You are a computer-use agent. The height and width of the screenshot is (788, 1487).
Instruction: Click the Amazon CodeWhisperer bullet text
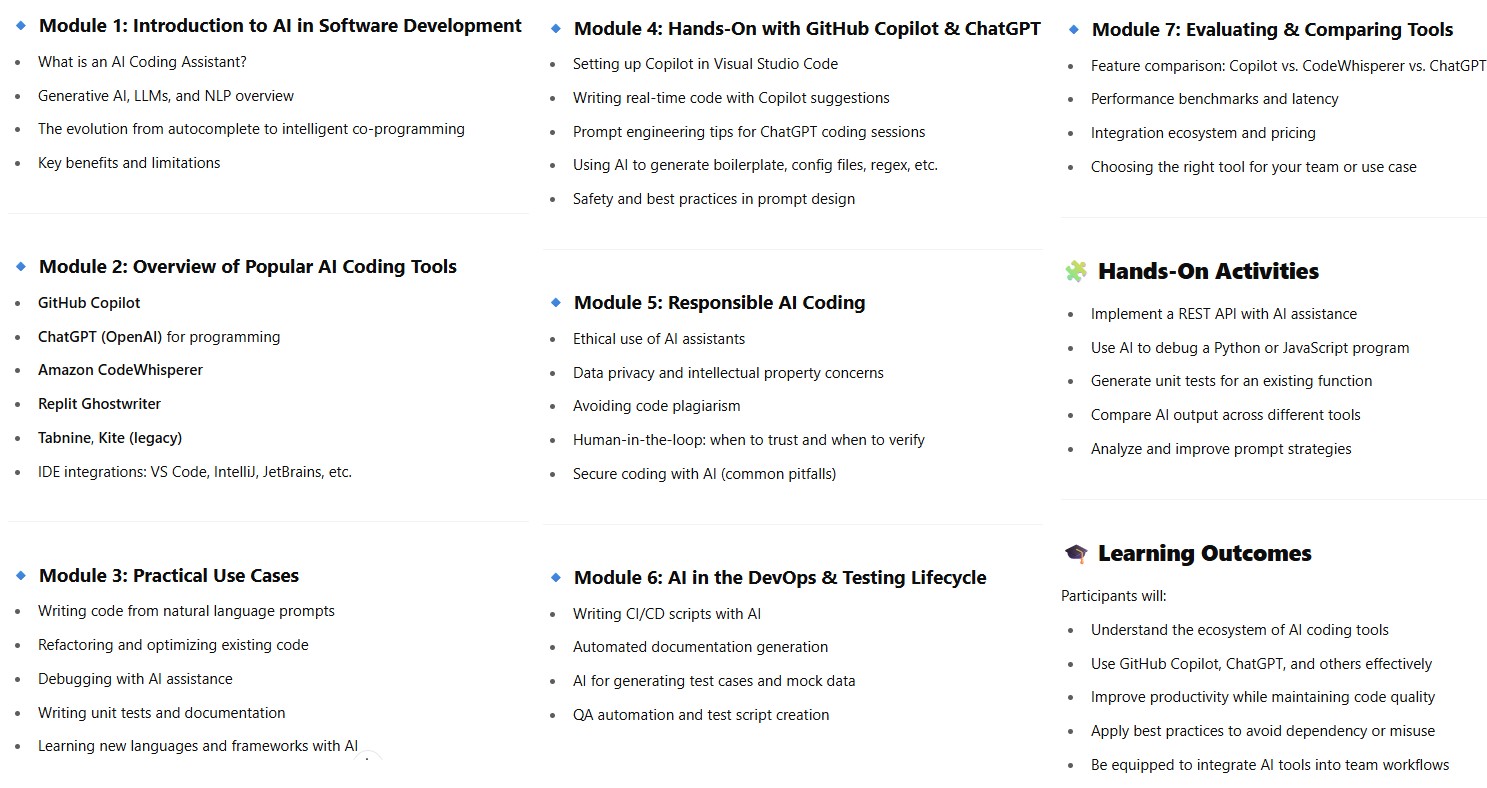pyautogui.click(x=120, y=370)
